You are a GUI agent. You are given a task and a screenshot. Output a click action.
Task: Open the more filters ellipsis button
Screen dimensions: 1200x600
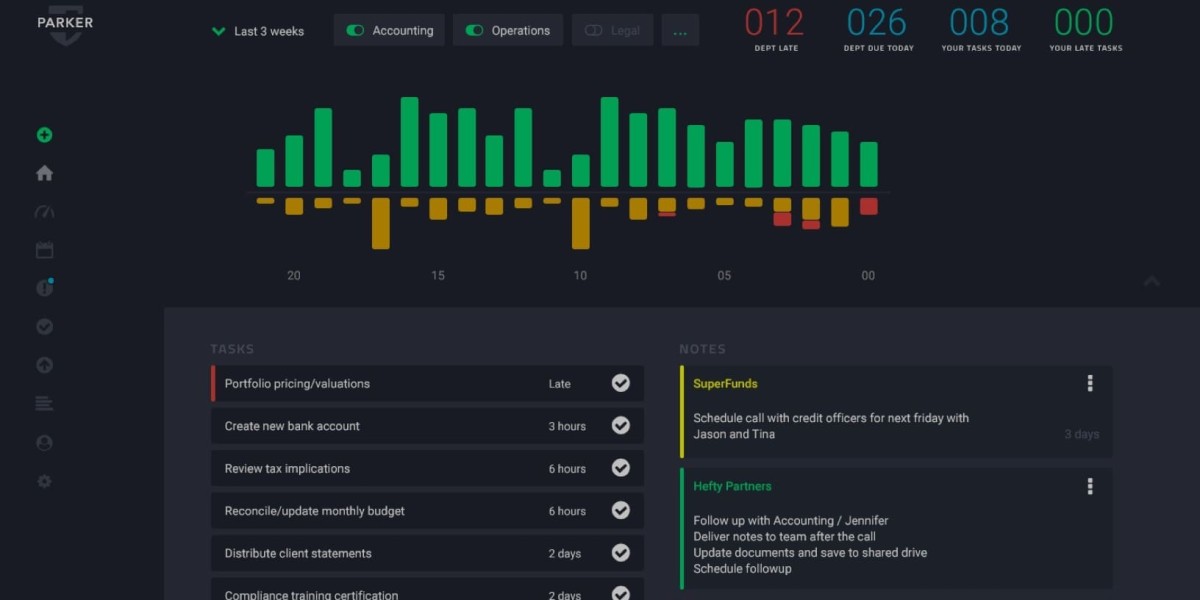point(680,30)
